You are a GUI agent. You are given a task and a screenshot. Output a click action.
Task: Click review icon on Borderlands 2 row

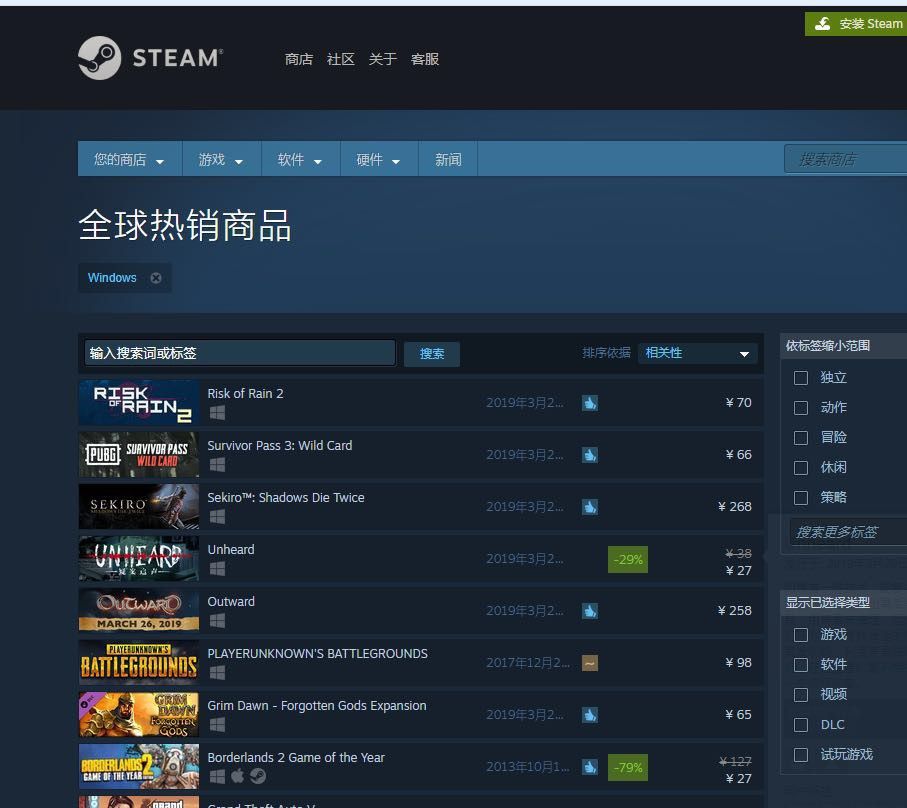(x=590, y=767)
